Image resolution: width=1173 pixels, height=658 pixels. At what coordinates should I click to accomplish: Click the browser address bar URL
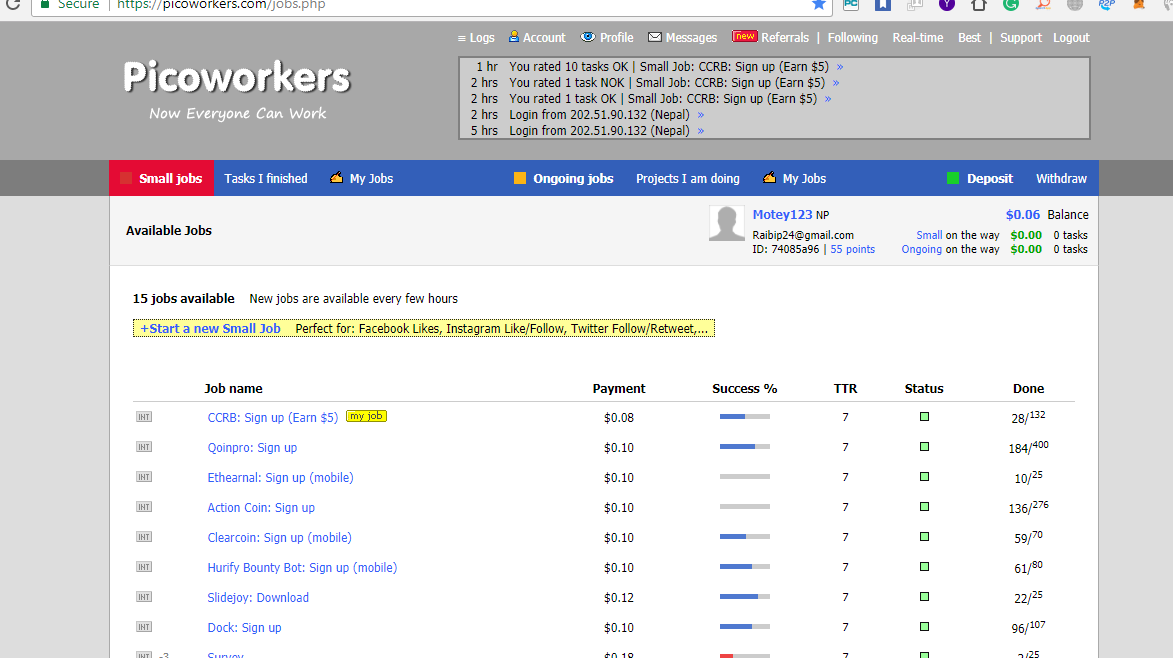point(221,4)
